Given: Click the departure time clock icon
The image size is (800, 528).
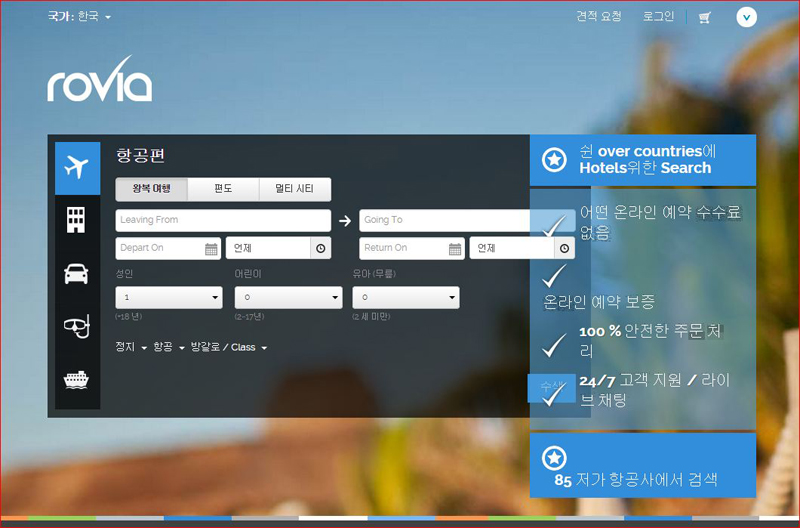Looking at the screenshot, I should pos(320,249).
